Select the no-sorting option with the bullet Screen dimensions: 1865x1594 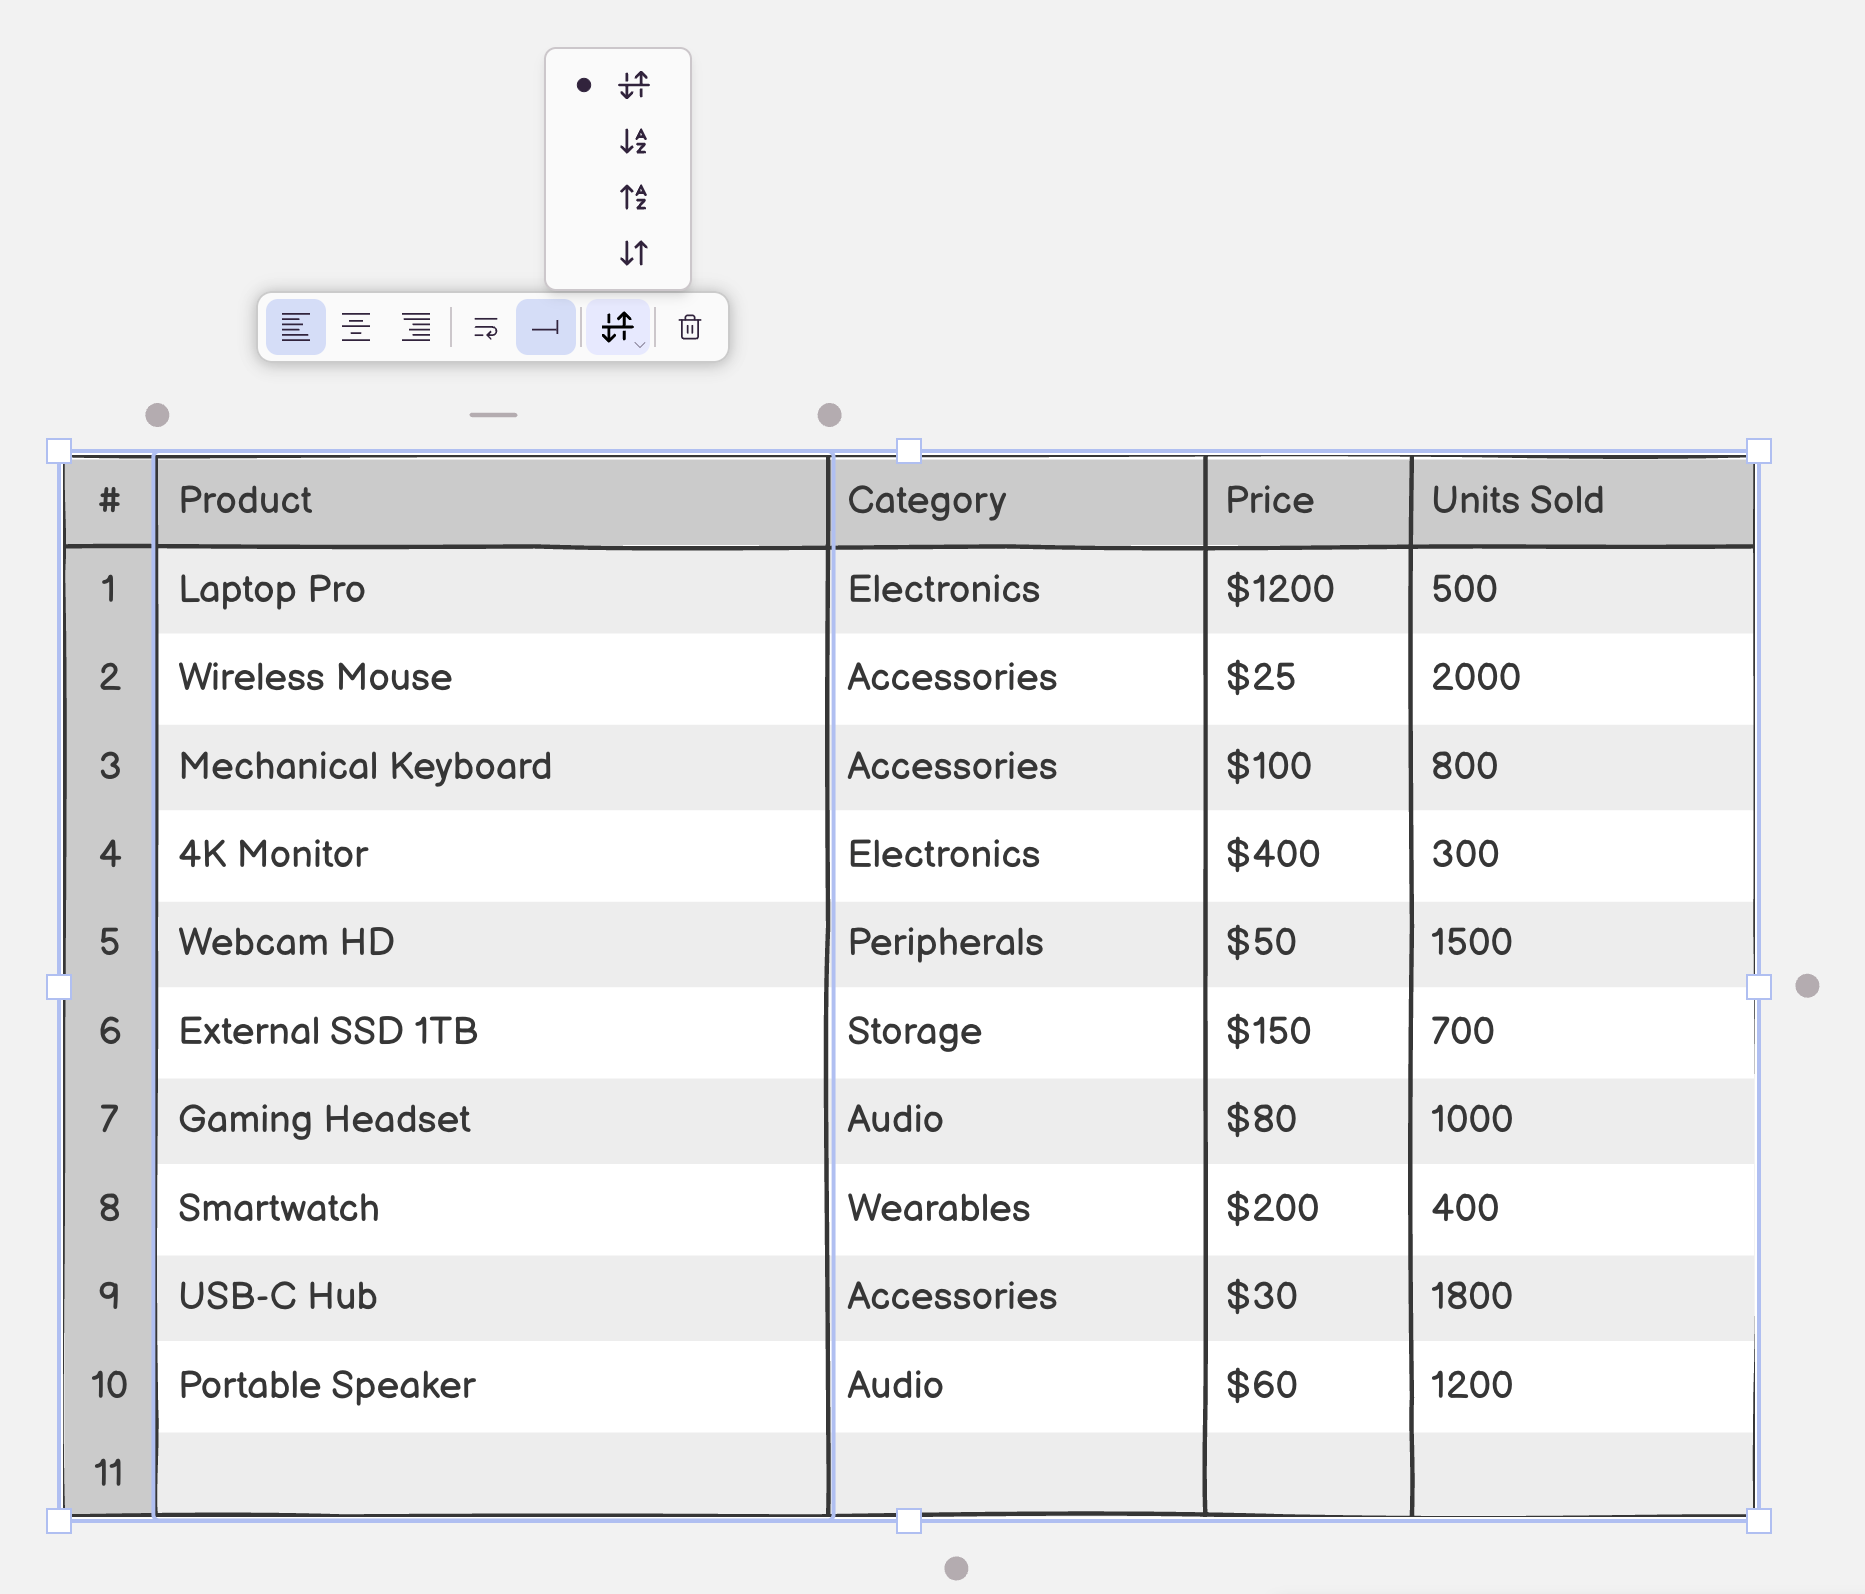coord(633,85)
